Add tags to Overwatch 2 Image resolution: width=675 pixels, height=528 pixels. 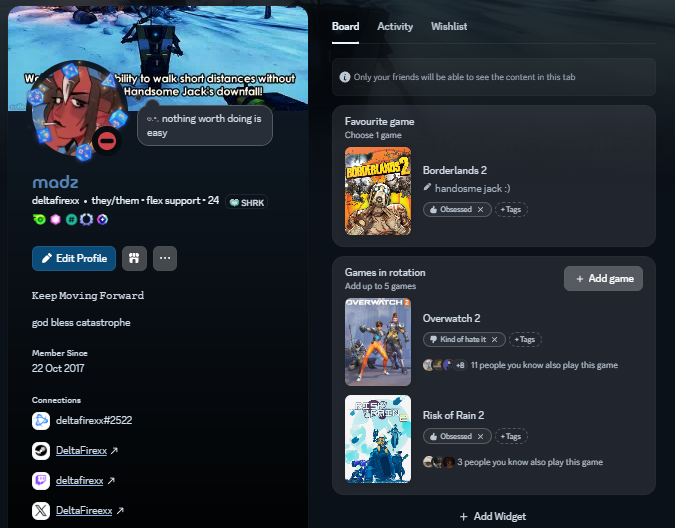(x=525, y=340)
